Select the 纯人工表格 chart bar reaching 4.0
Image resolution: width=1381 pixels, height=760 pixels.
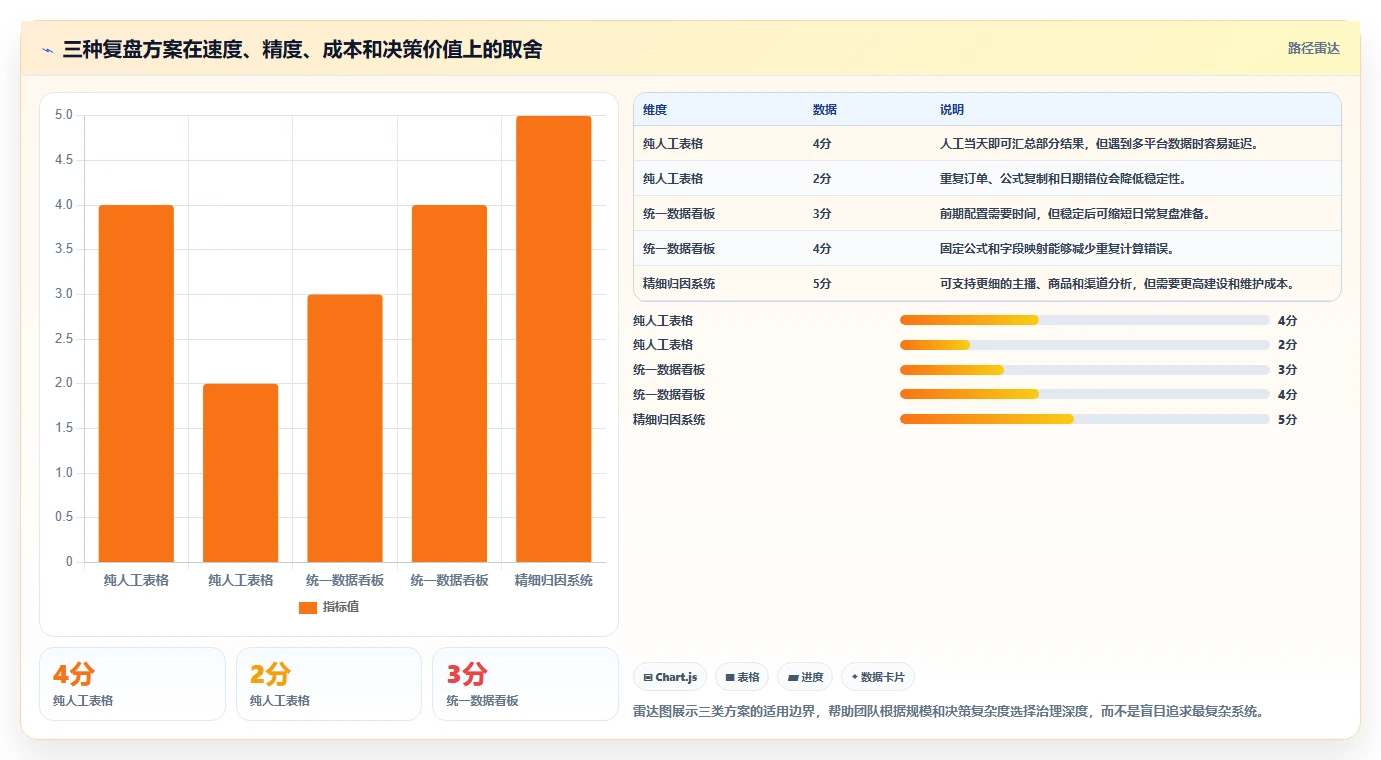[x=136, y=384]
